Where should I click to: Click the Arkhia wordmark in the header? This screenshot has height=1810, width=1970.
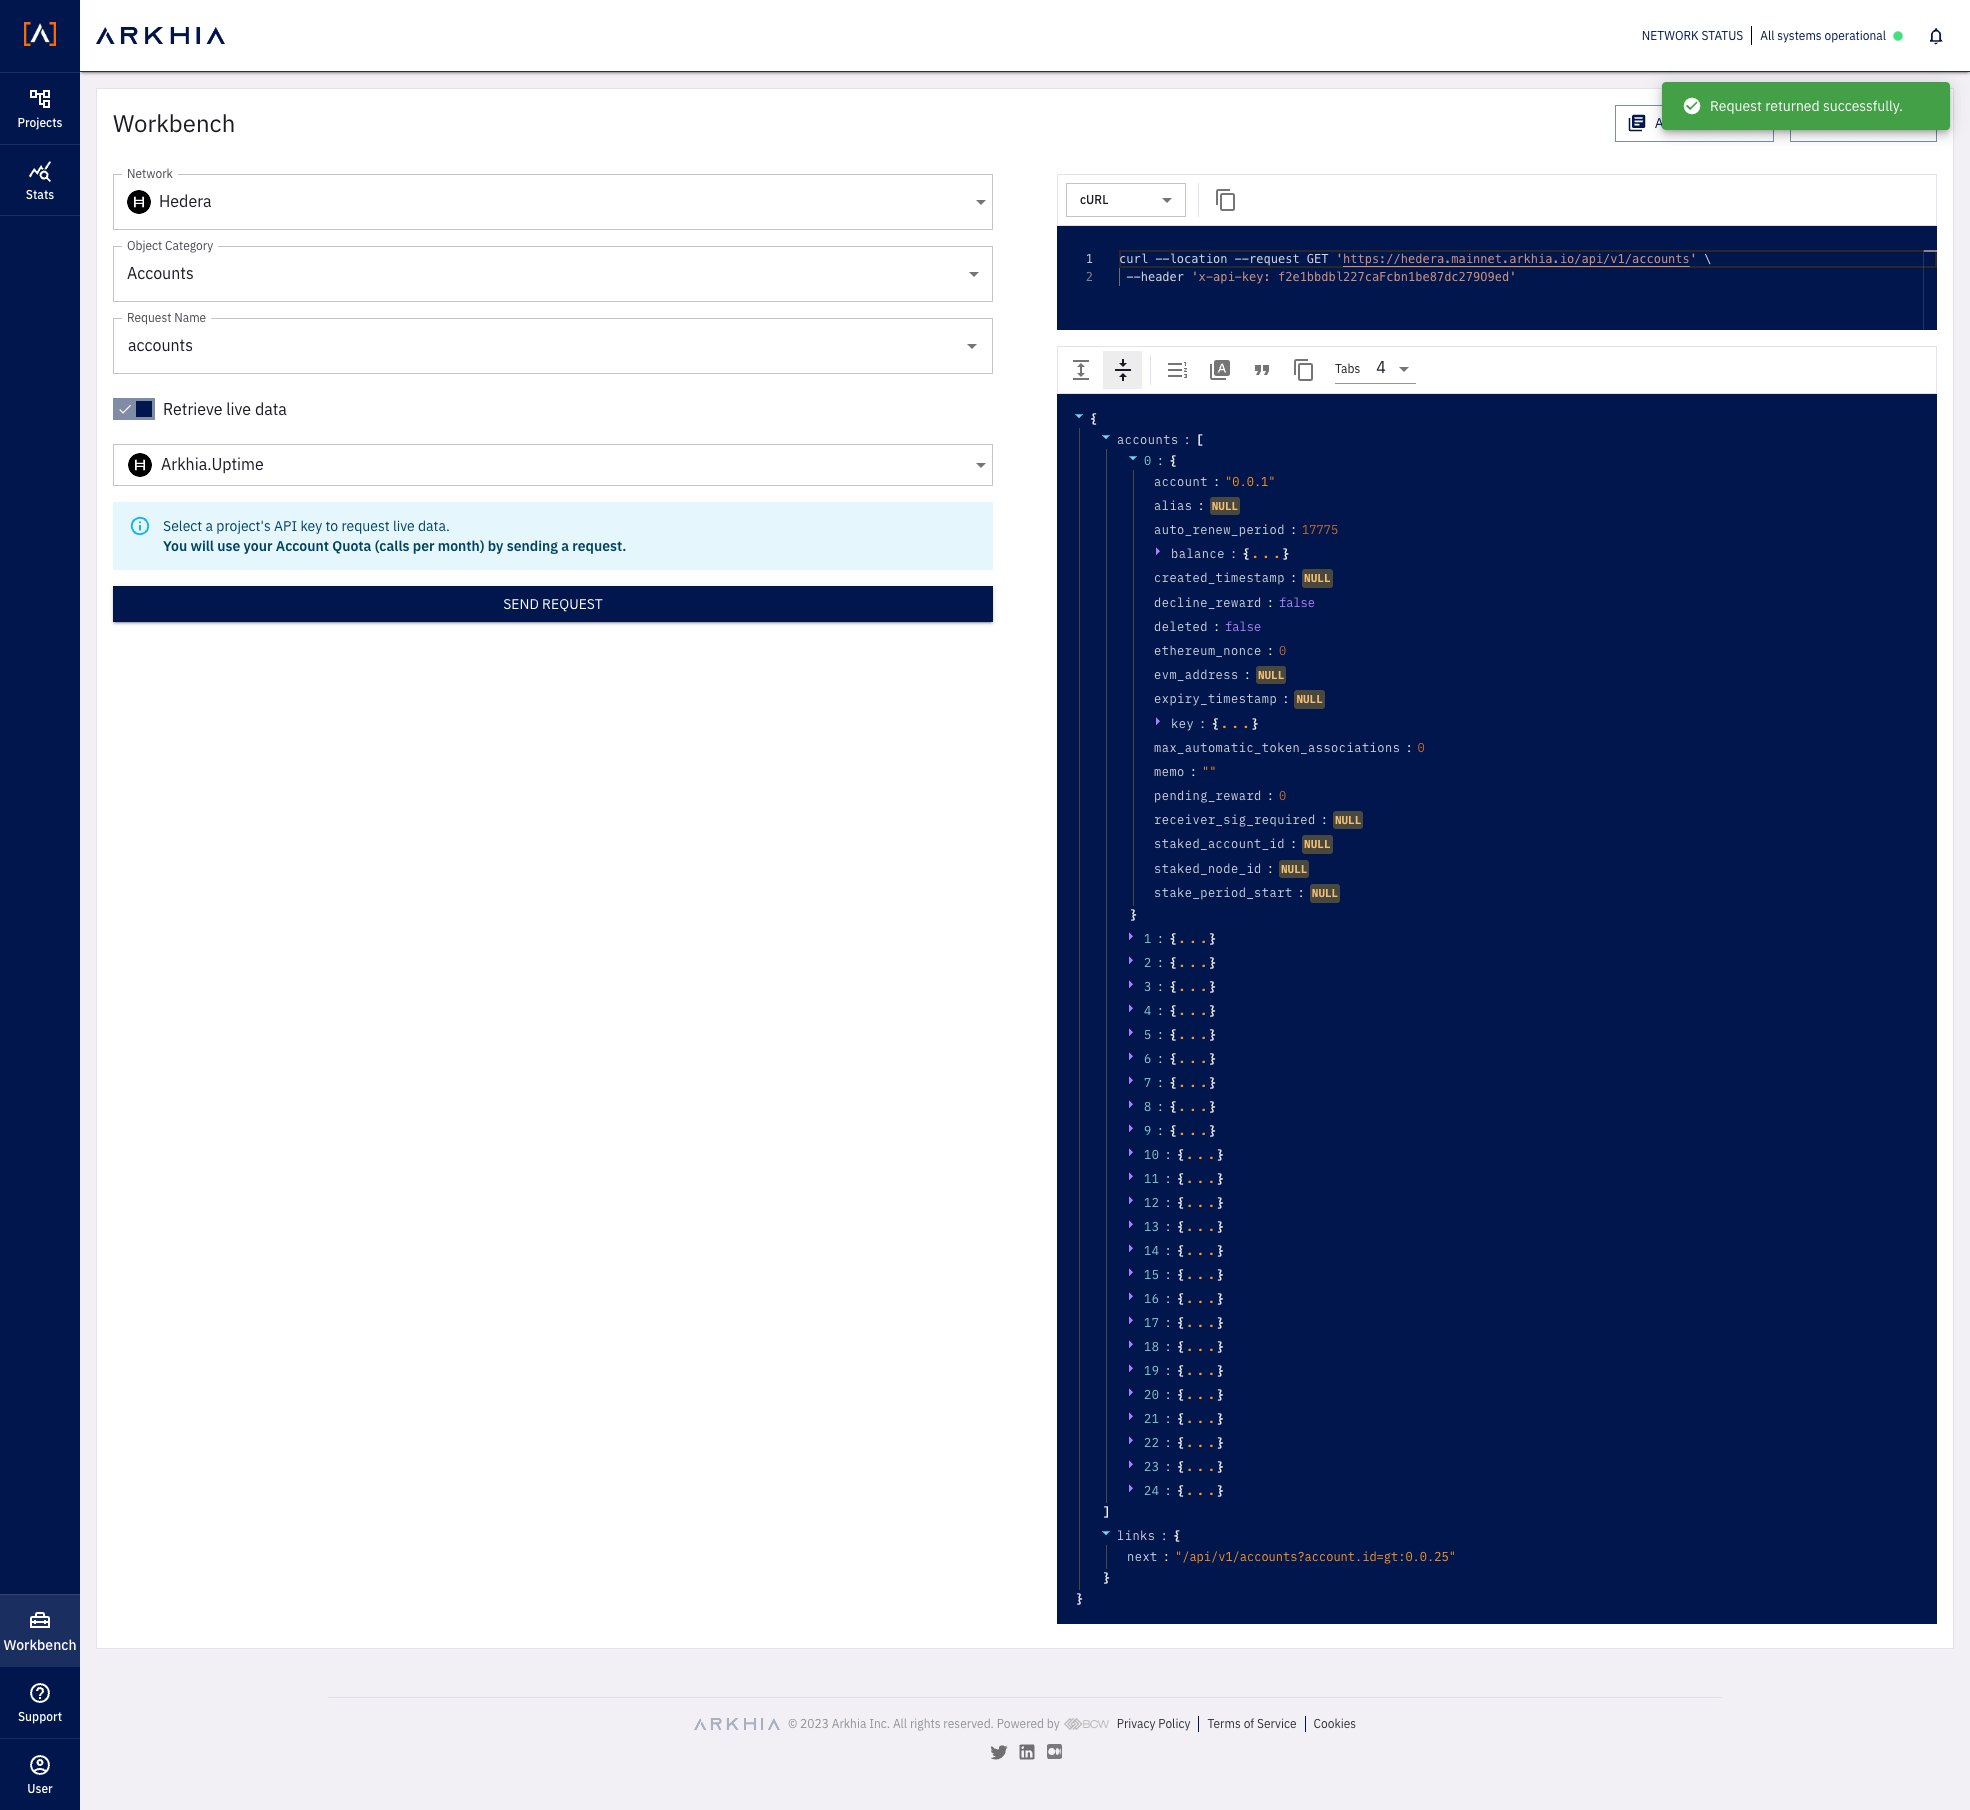tap(160, 36)
